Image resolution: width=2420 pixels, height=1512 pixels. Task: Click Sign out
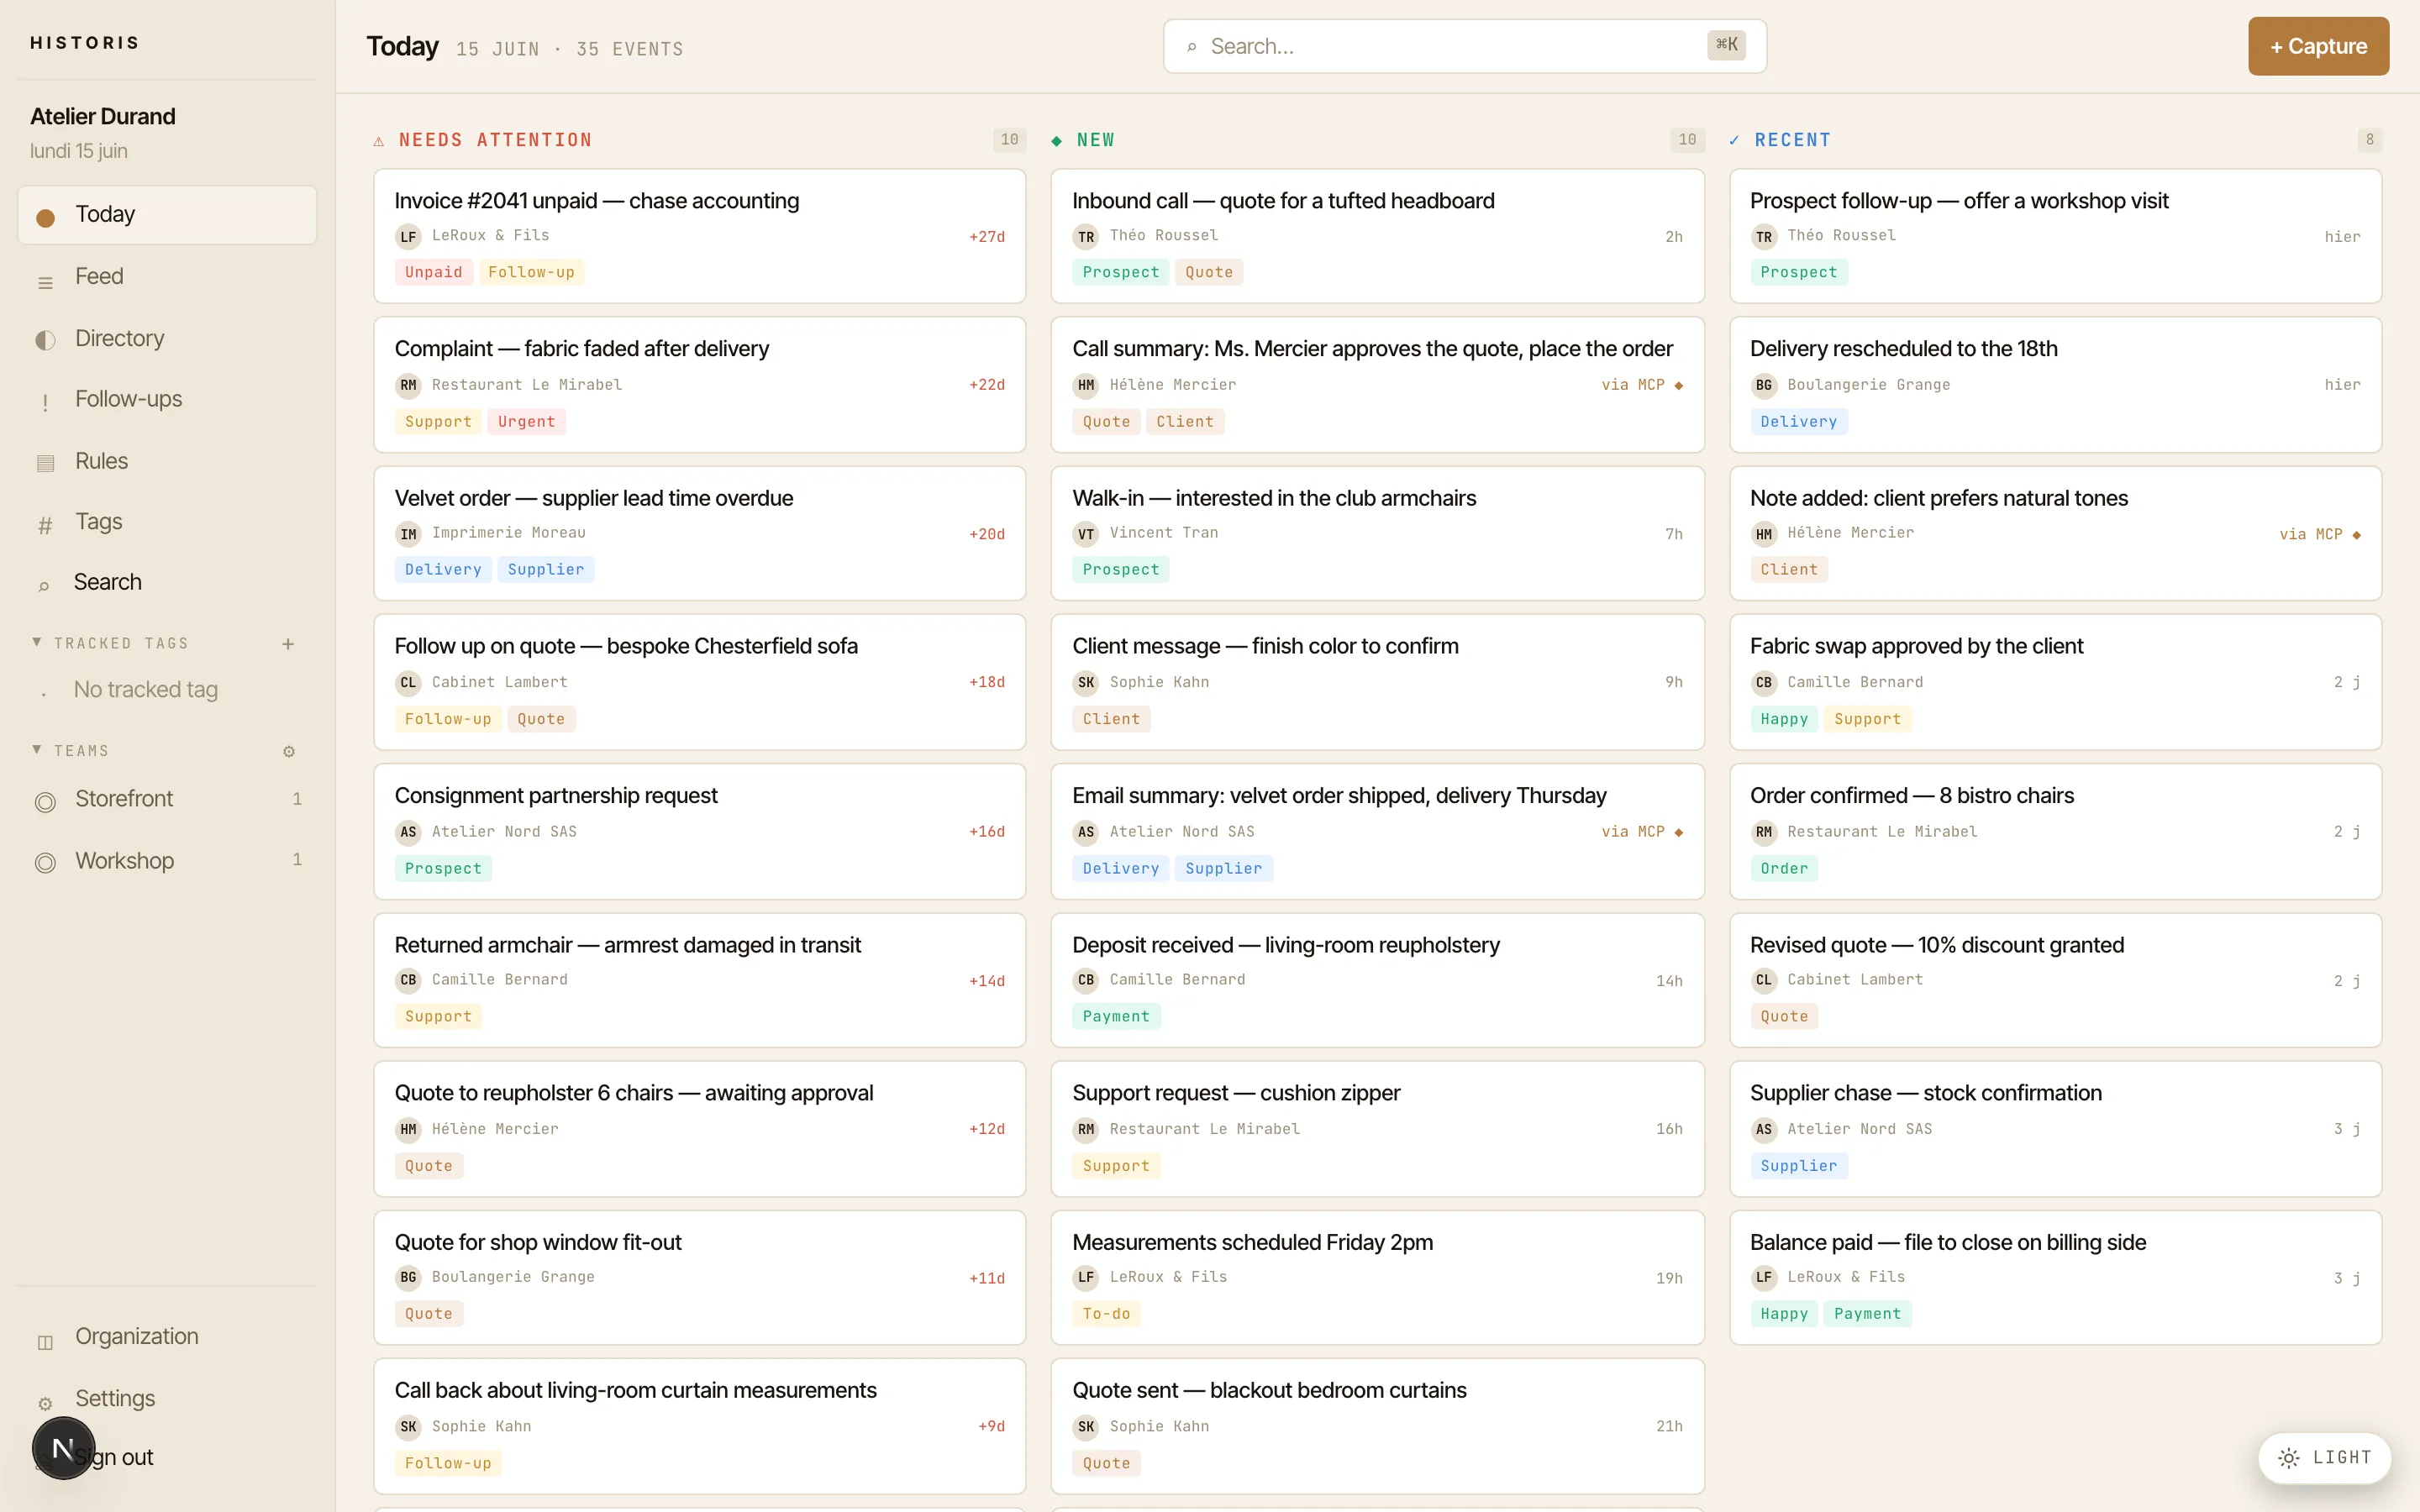(114, 1457)
